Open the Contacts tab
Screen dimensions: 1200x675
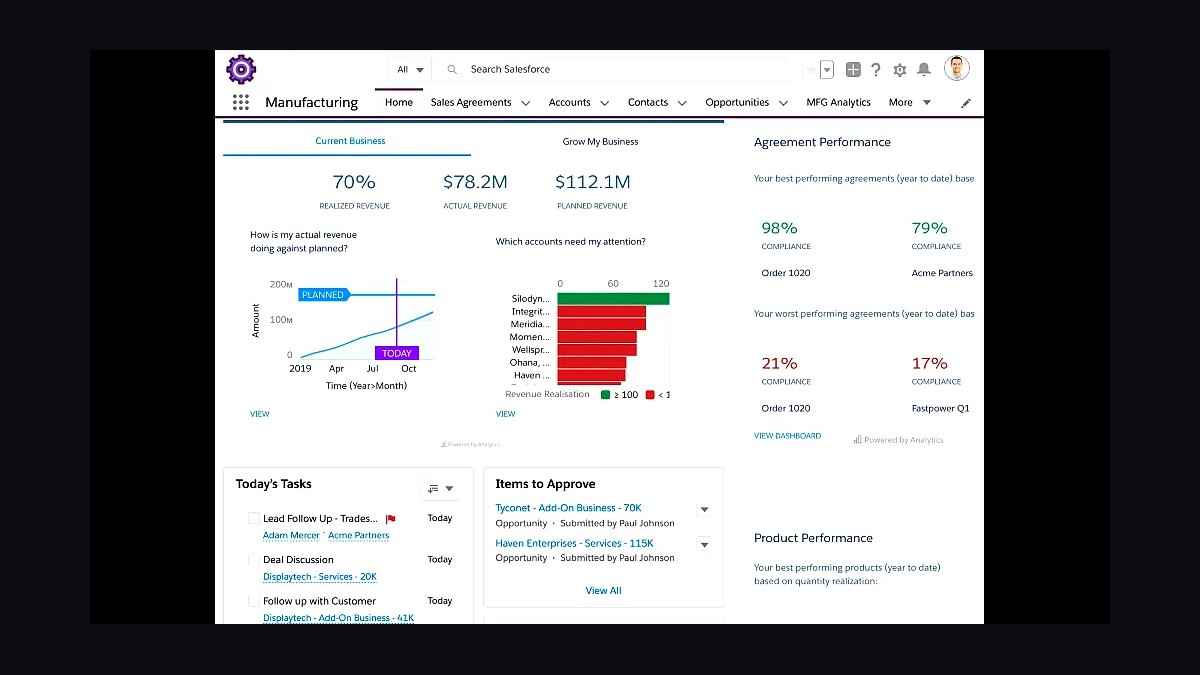click(648, 102)
